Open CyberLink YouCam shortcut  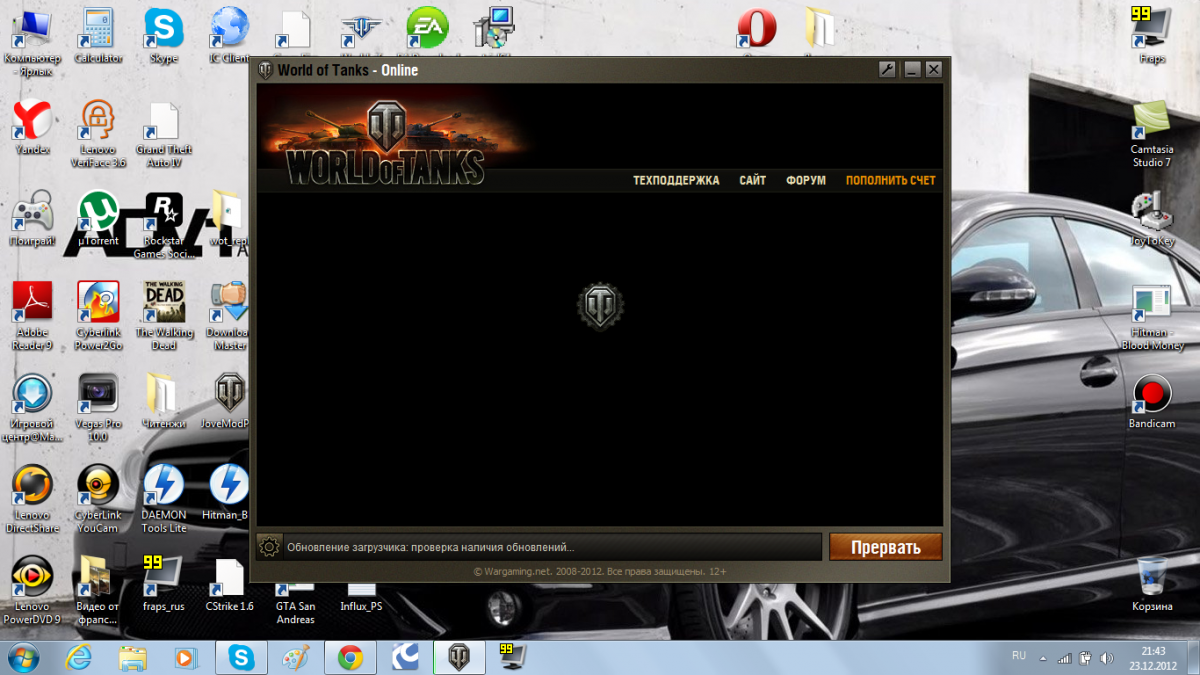98,498
